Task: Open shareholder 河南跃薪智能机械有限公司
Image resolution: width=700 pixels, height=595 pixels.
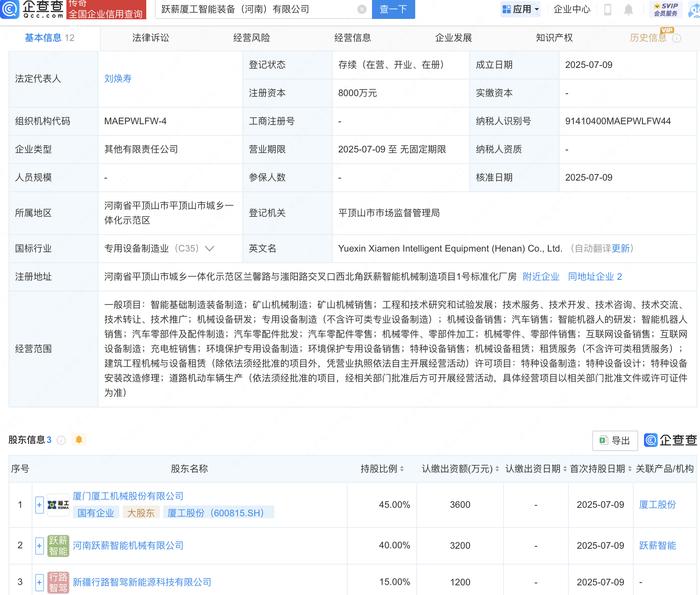Action: click(128, 545)
